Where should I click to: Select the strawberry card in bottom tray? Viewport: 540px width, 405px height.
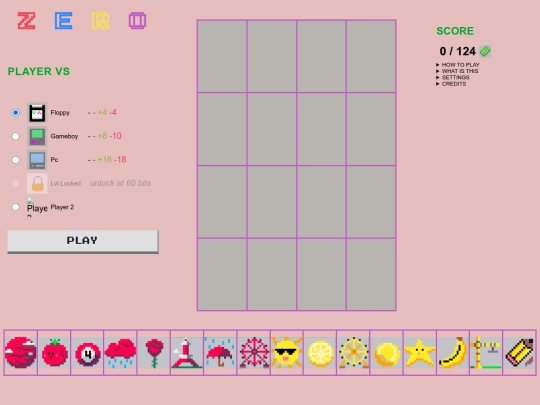pos(54,353)
